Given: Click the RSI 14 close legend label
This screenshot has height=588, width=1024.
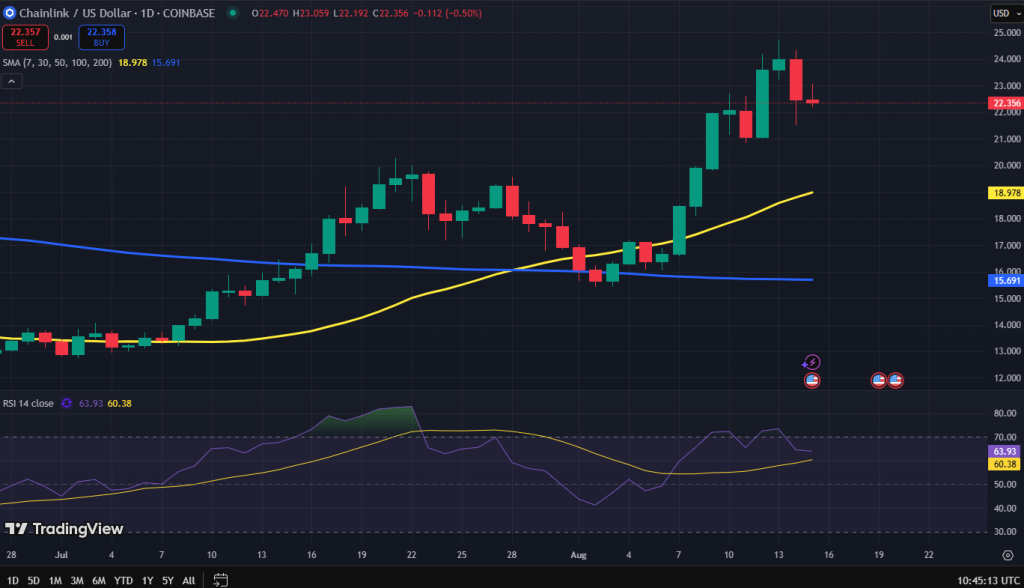Looking at the screenshot, I should click(28, 403).
